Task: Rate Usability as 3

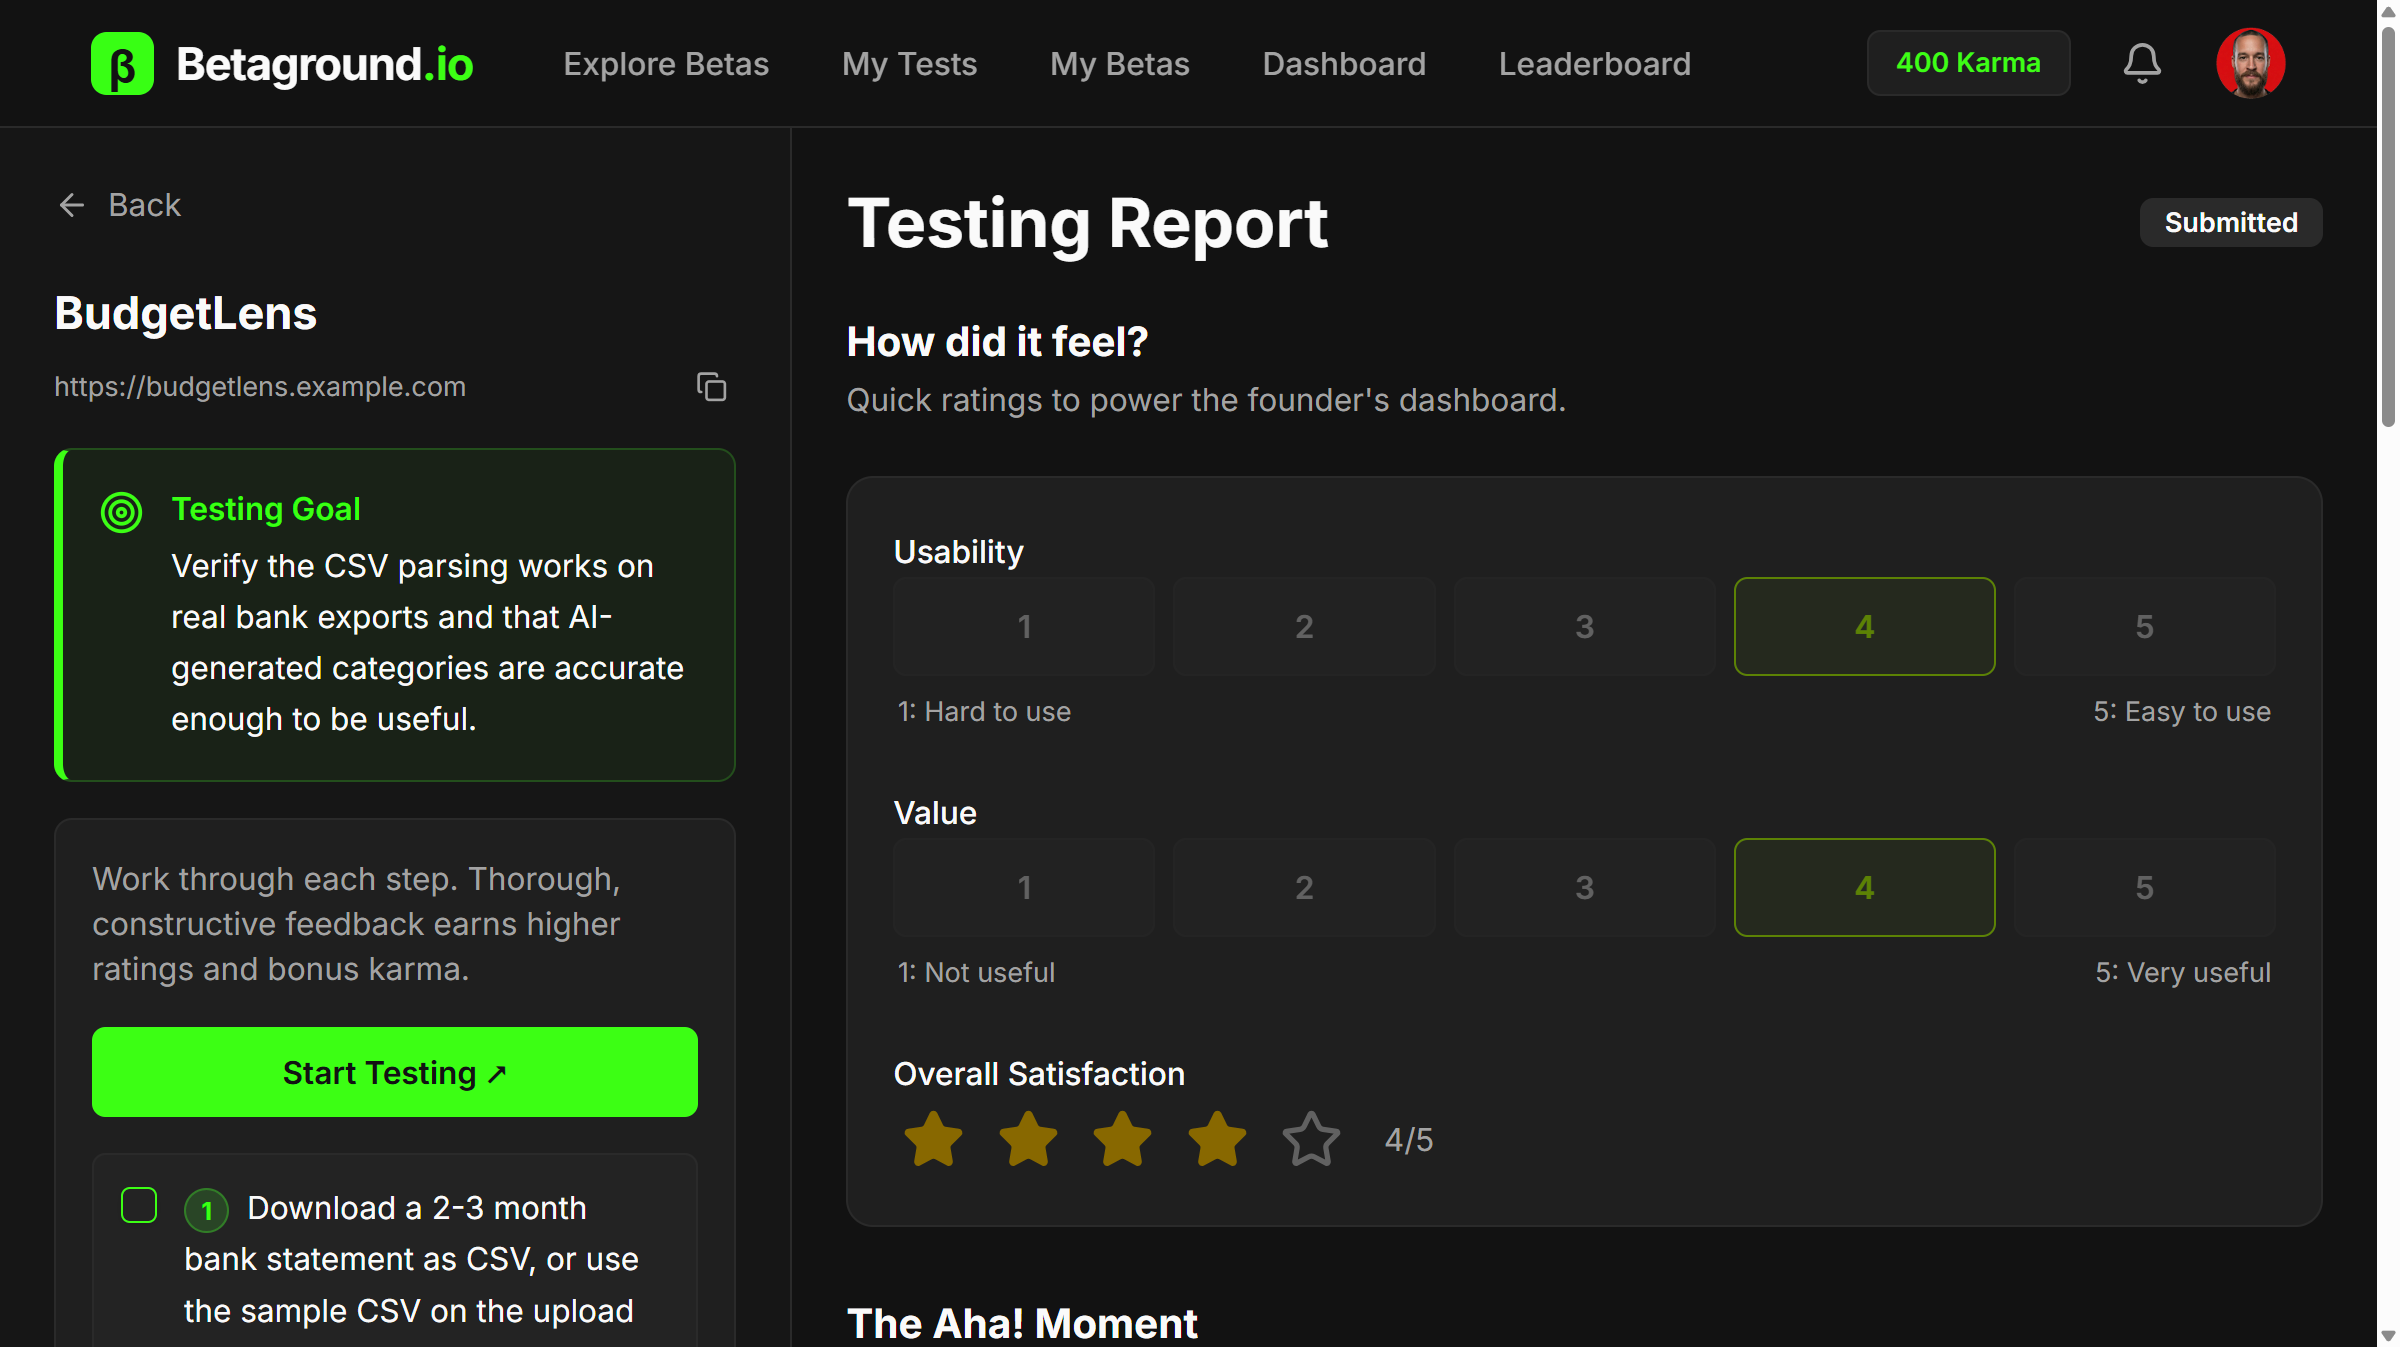Action: coord(1584,627)
